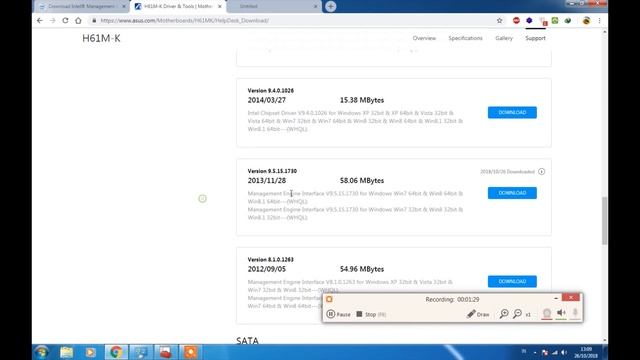Select the version 9.4.0.1026 heading text
Screen dimensions: 640x360
pos(271,91)
